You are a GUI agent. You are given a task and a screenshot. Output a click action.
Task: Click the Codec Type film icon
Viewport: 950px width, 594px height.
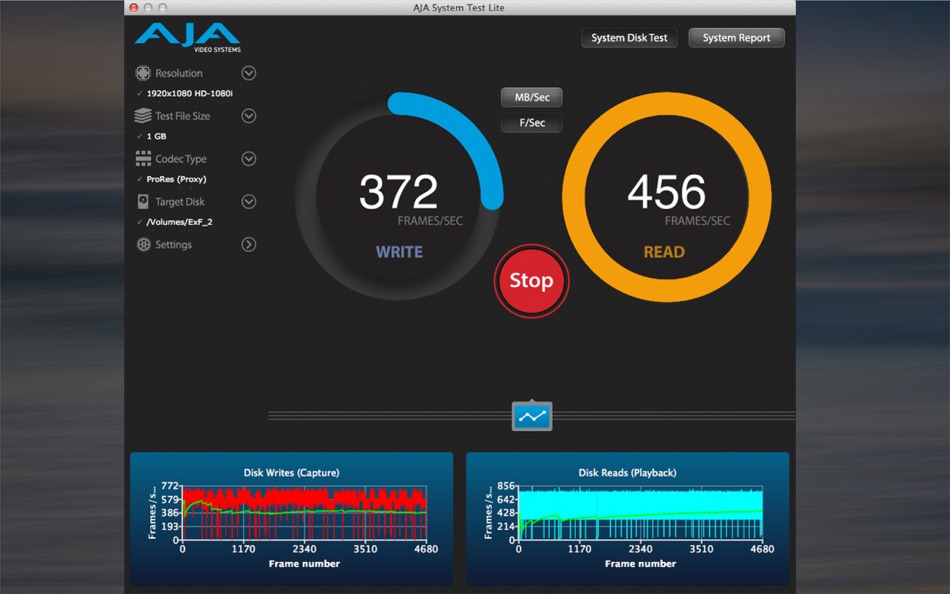tap(143, 159)
